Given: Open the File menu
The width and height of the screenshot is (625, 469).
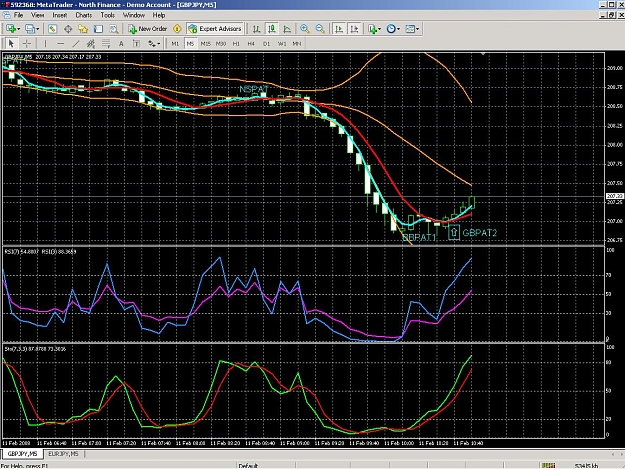Looking at the screenshot, I should 18,15.
